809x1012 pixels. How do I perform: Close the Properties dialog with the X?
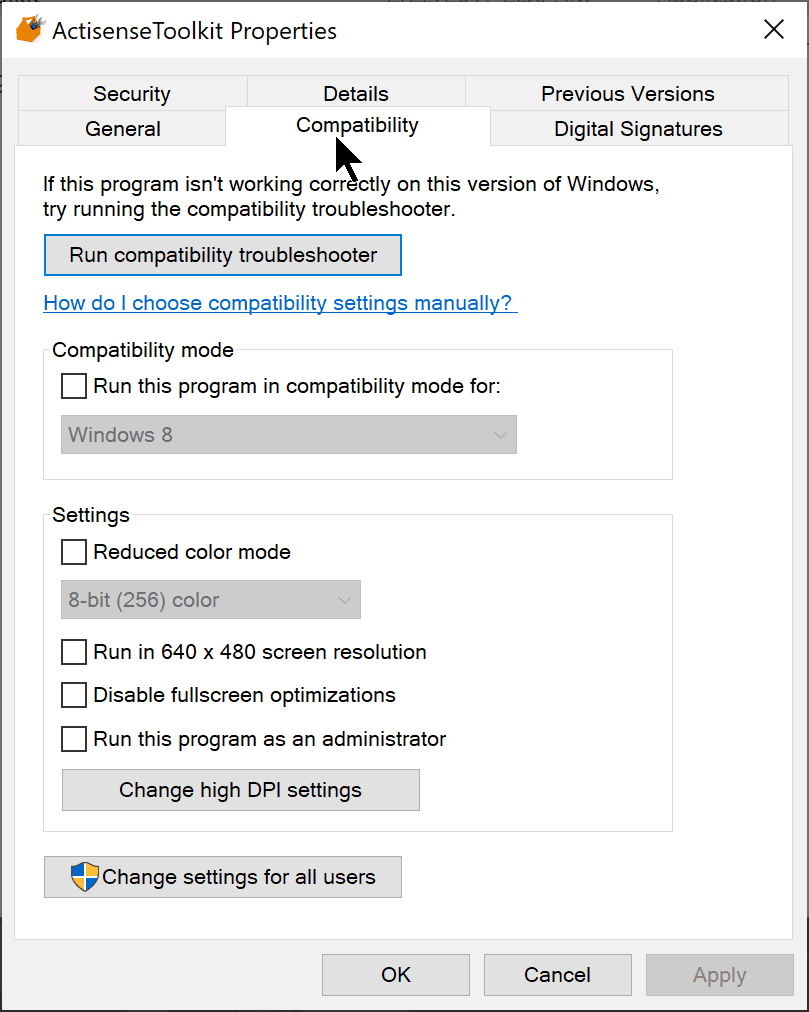[x=773, y=29]
